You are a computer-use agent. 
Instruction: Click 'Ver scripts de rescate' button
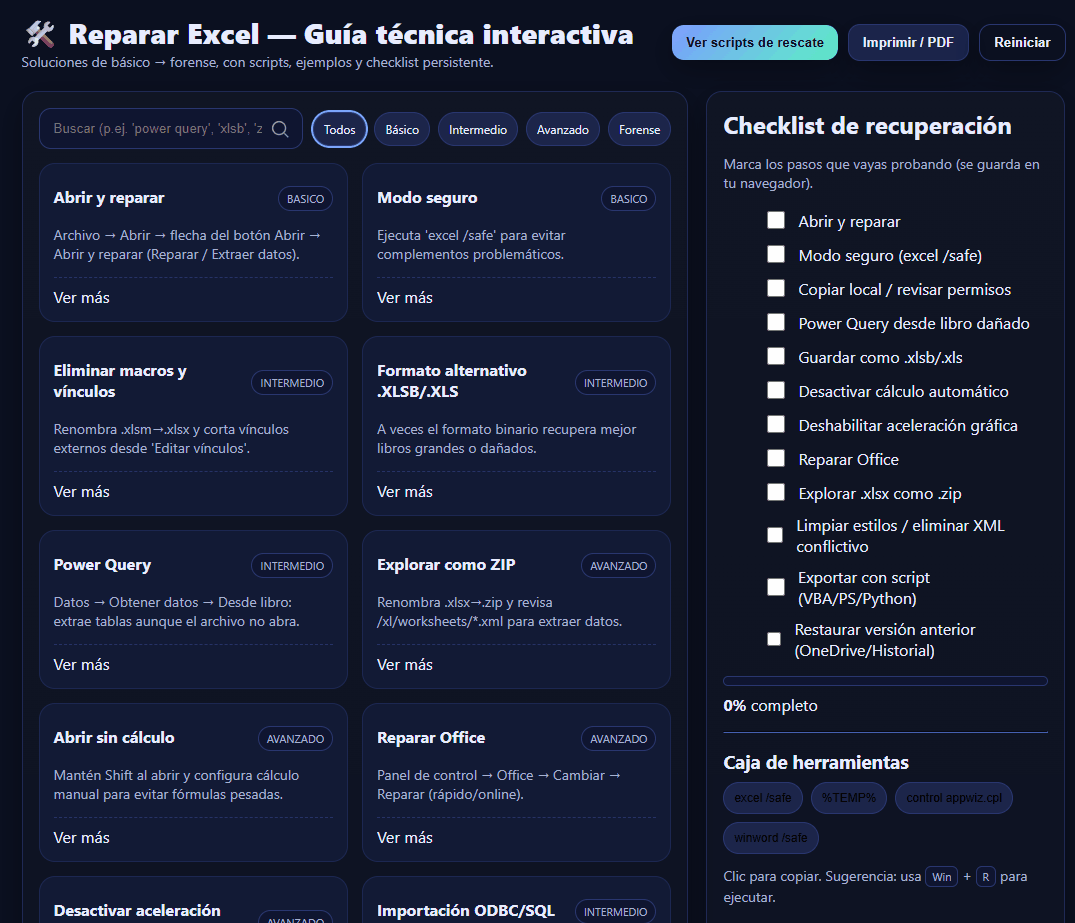[x=755, y=43]
